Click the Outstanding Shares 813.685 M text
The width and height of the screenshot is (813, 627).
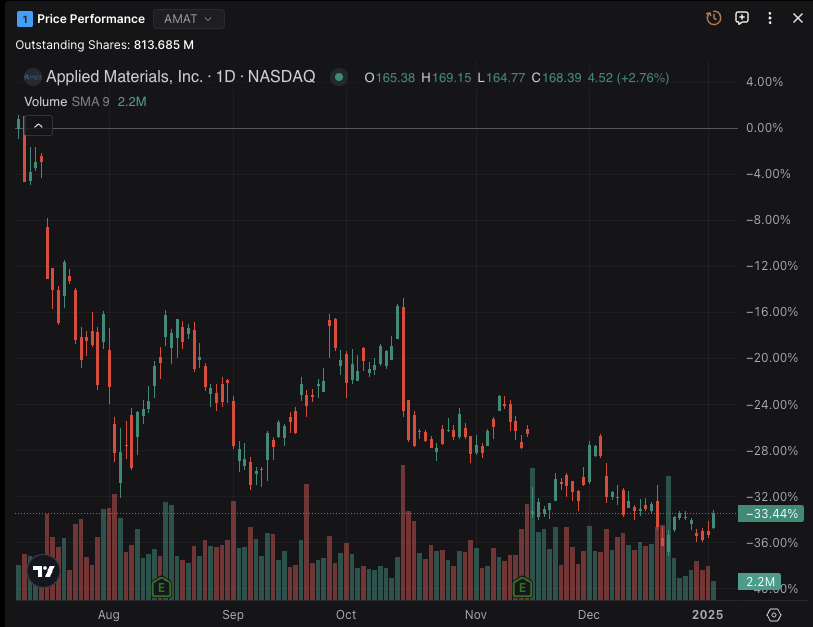105,45
